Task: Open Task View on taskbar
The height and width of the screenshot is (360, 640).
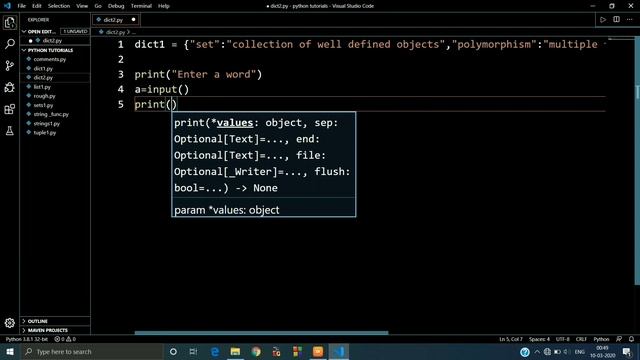Action: 193,351
